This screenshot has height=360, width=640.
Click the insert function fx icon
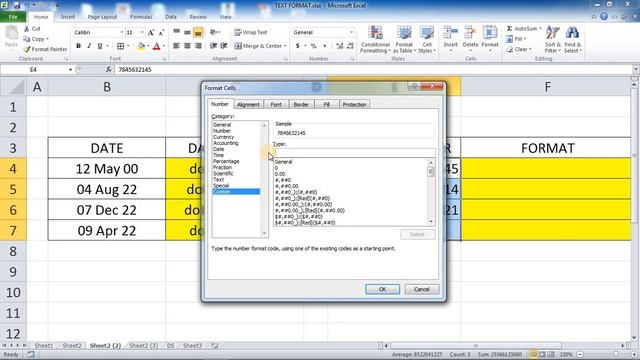click(108, 70)
